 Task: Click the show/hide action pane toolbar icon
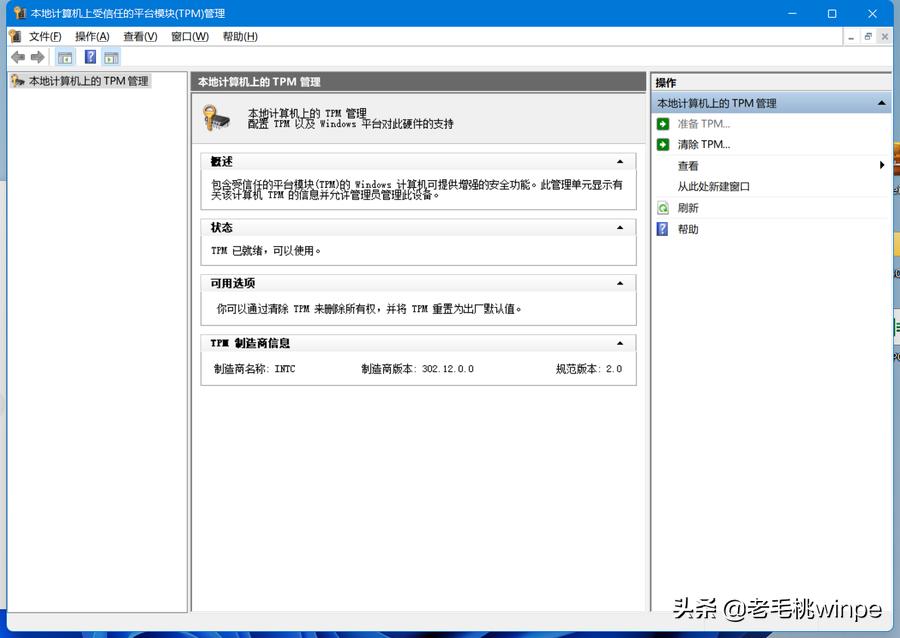tap(111, 57)
